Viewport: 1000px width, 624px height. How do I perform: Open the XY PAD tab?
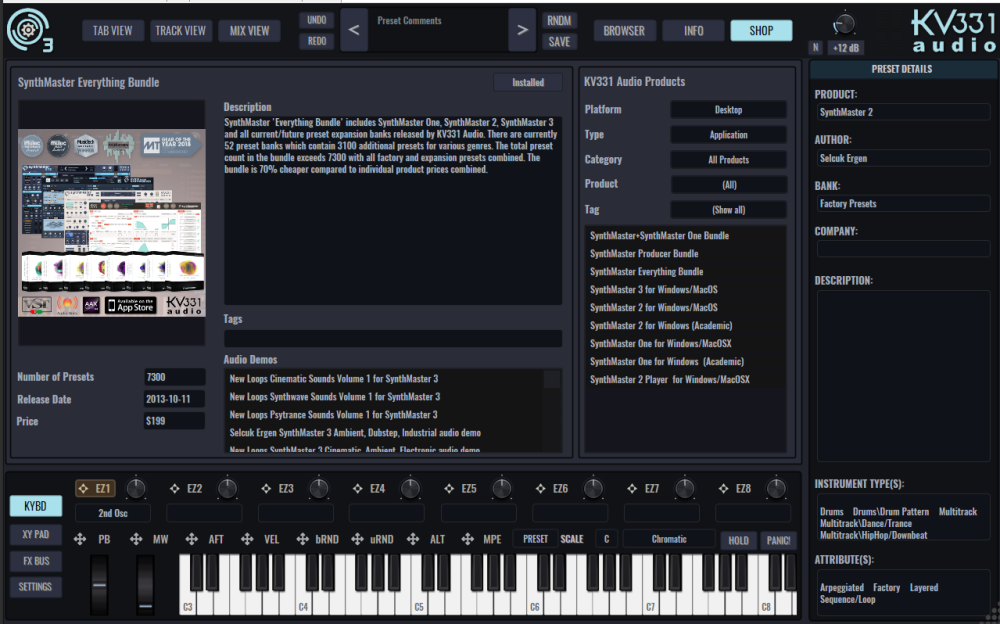tap(35, 534)
